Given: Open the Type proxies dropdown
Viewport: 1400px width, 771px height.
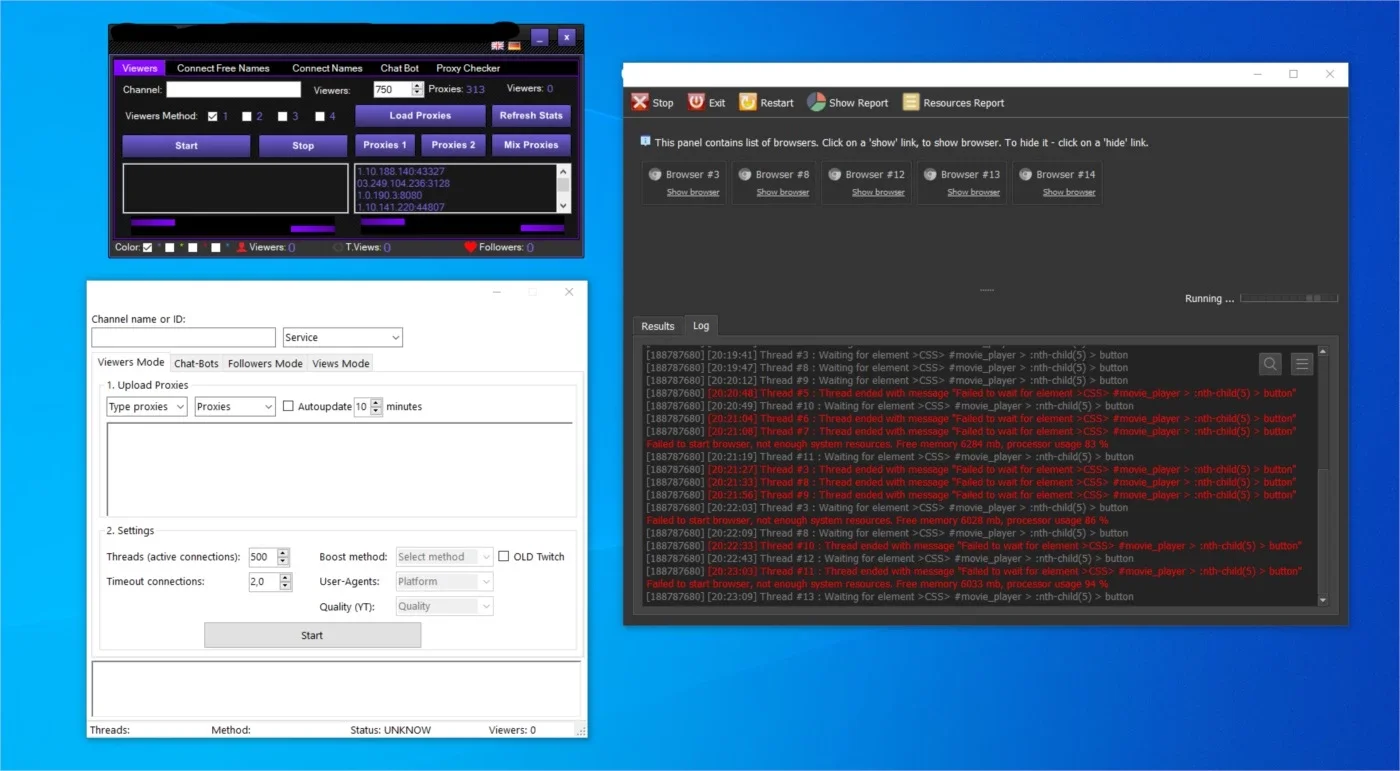Looking at the screenshot, I should (147, 406).
